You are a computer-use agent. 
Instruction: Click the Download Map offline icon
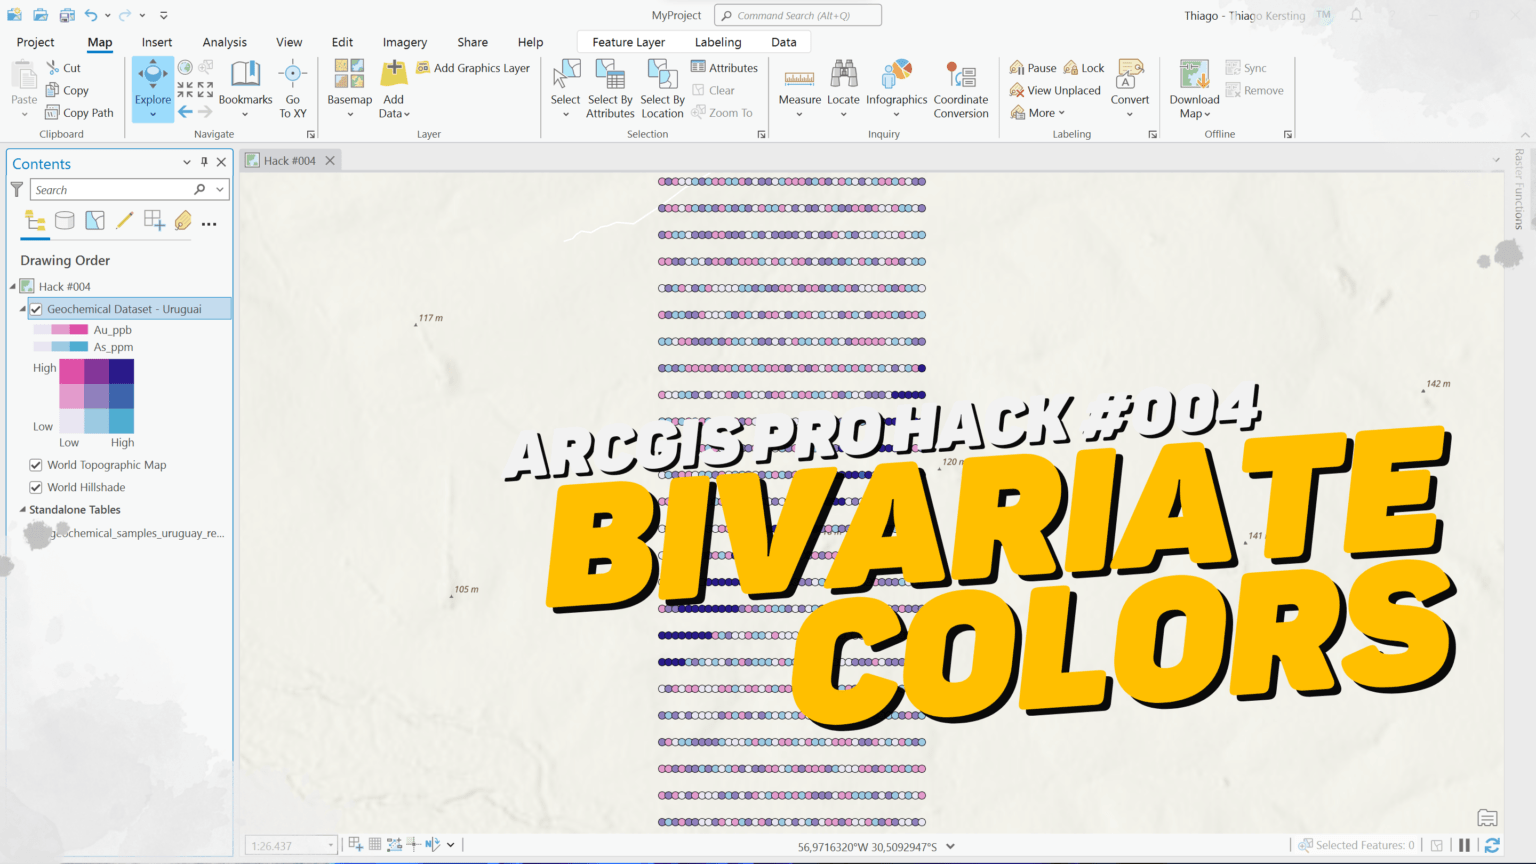[x=1192, y=88]
